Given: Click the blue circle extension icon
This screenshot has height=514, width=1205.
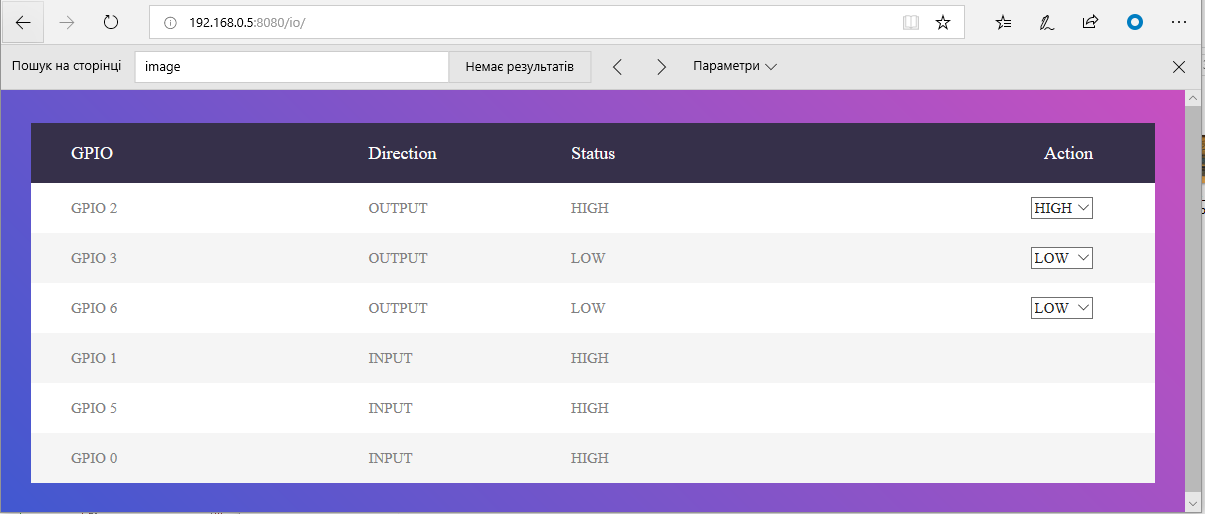Looking at the screenshot, I should [1134, 22].
